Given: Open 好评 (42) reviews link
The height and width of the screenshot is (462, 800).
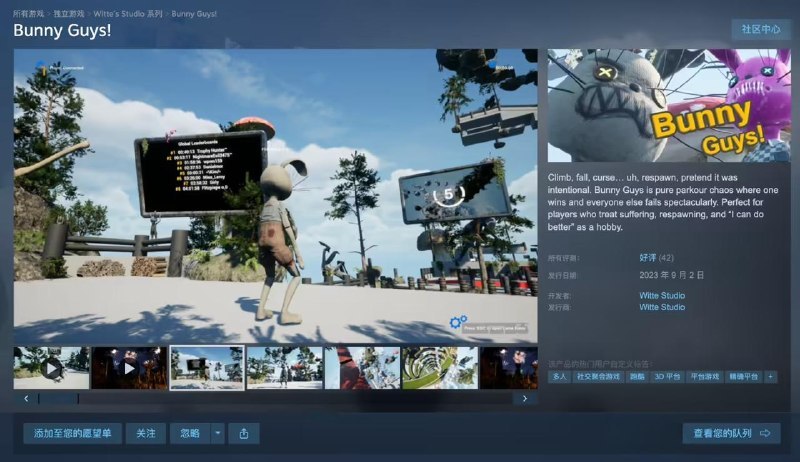Looking at the screenshot, I should tap(656, 258).
